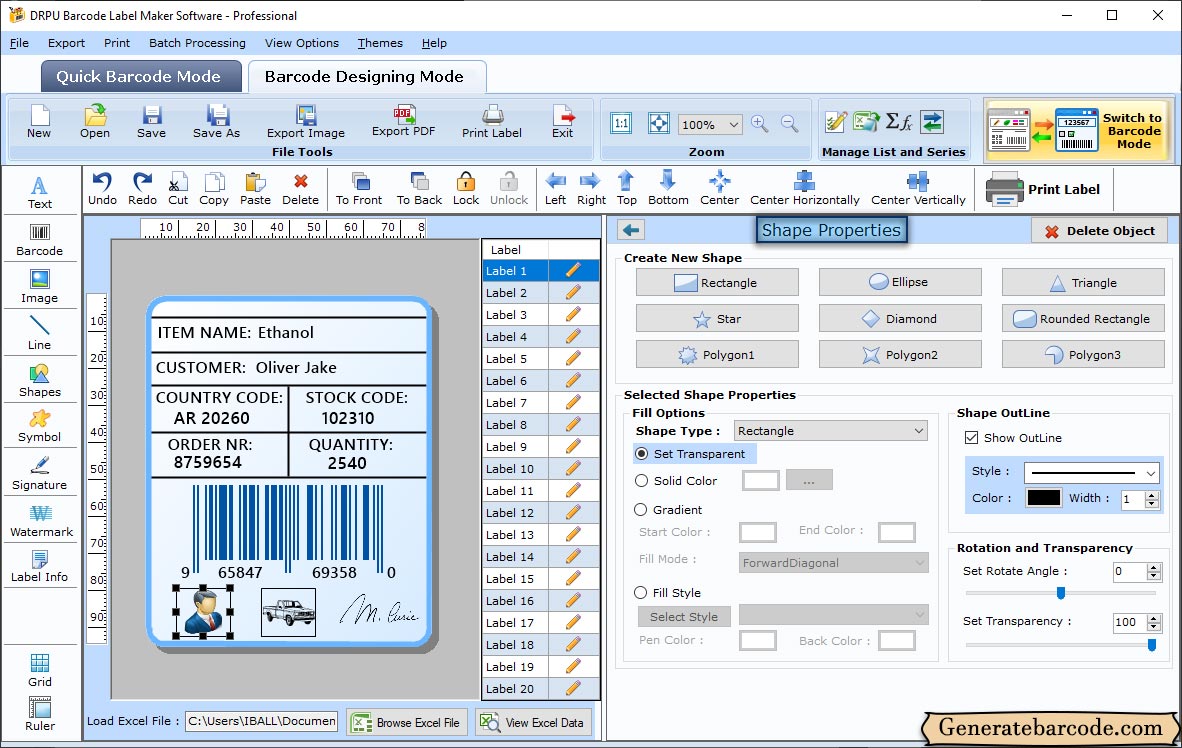Select the Text tool
1182x748 pixels.
39,192
